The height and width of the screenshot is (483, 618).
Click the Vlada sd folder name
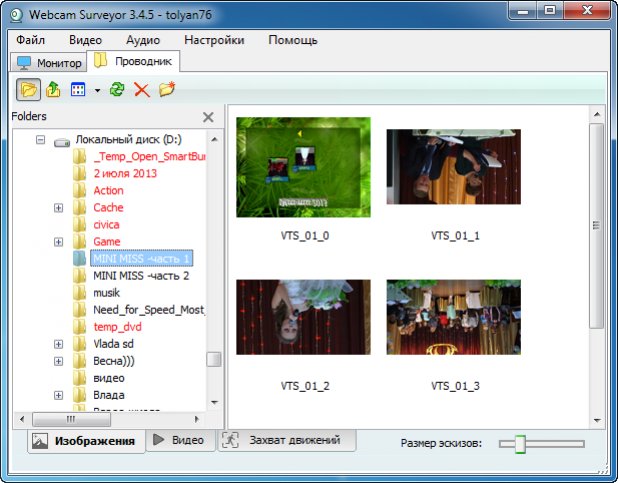[114, 344]
